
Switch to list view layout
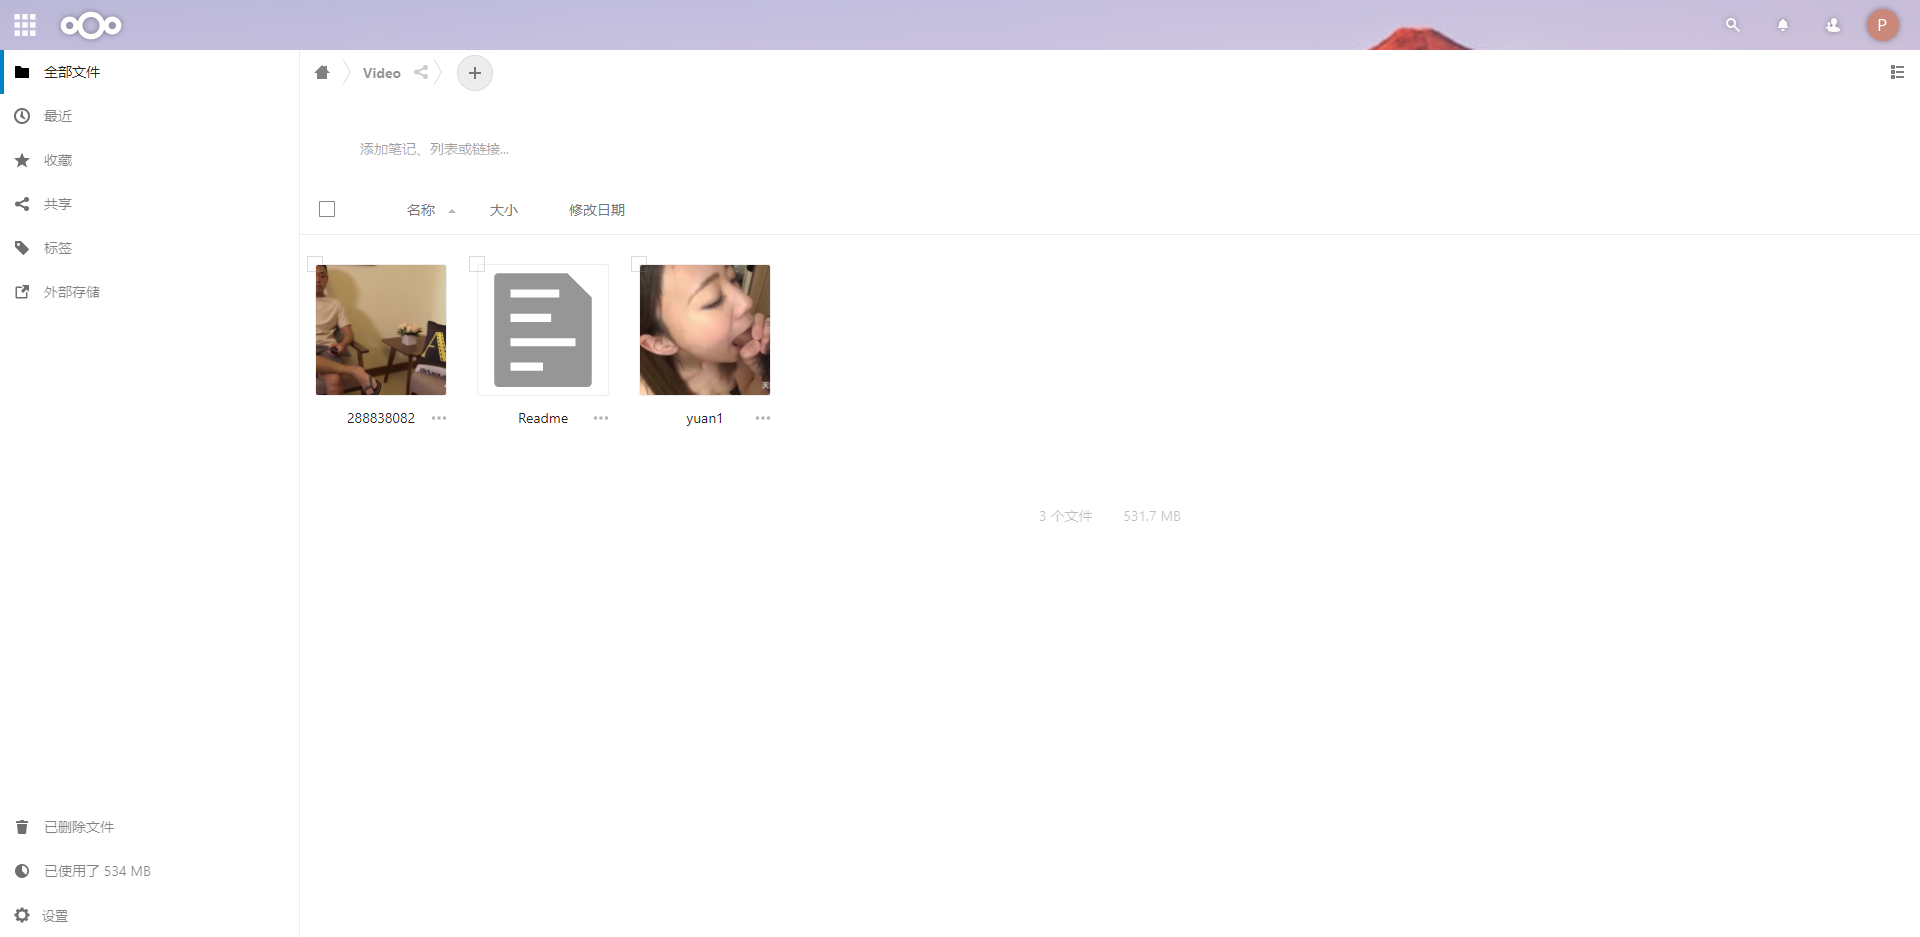(x=1898, y=72)
